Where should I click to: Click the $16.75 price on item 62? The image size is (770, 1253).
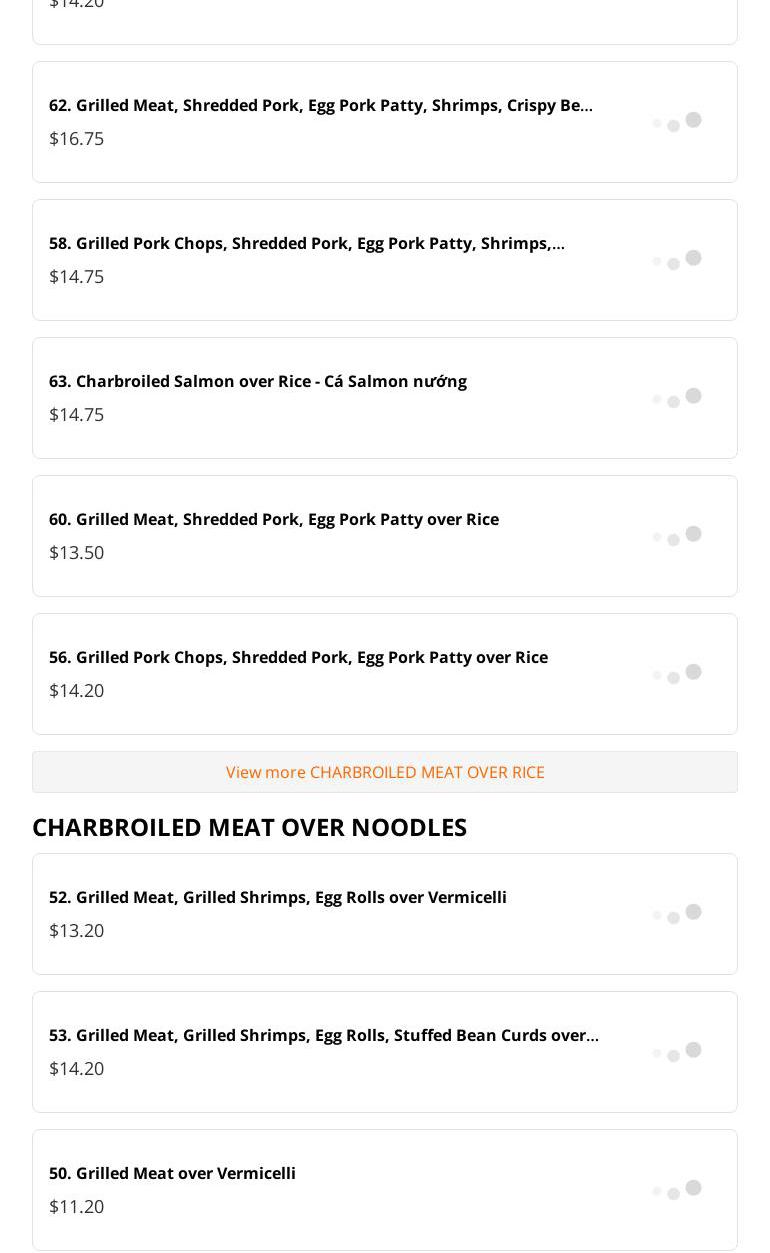pos(76,138)
